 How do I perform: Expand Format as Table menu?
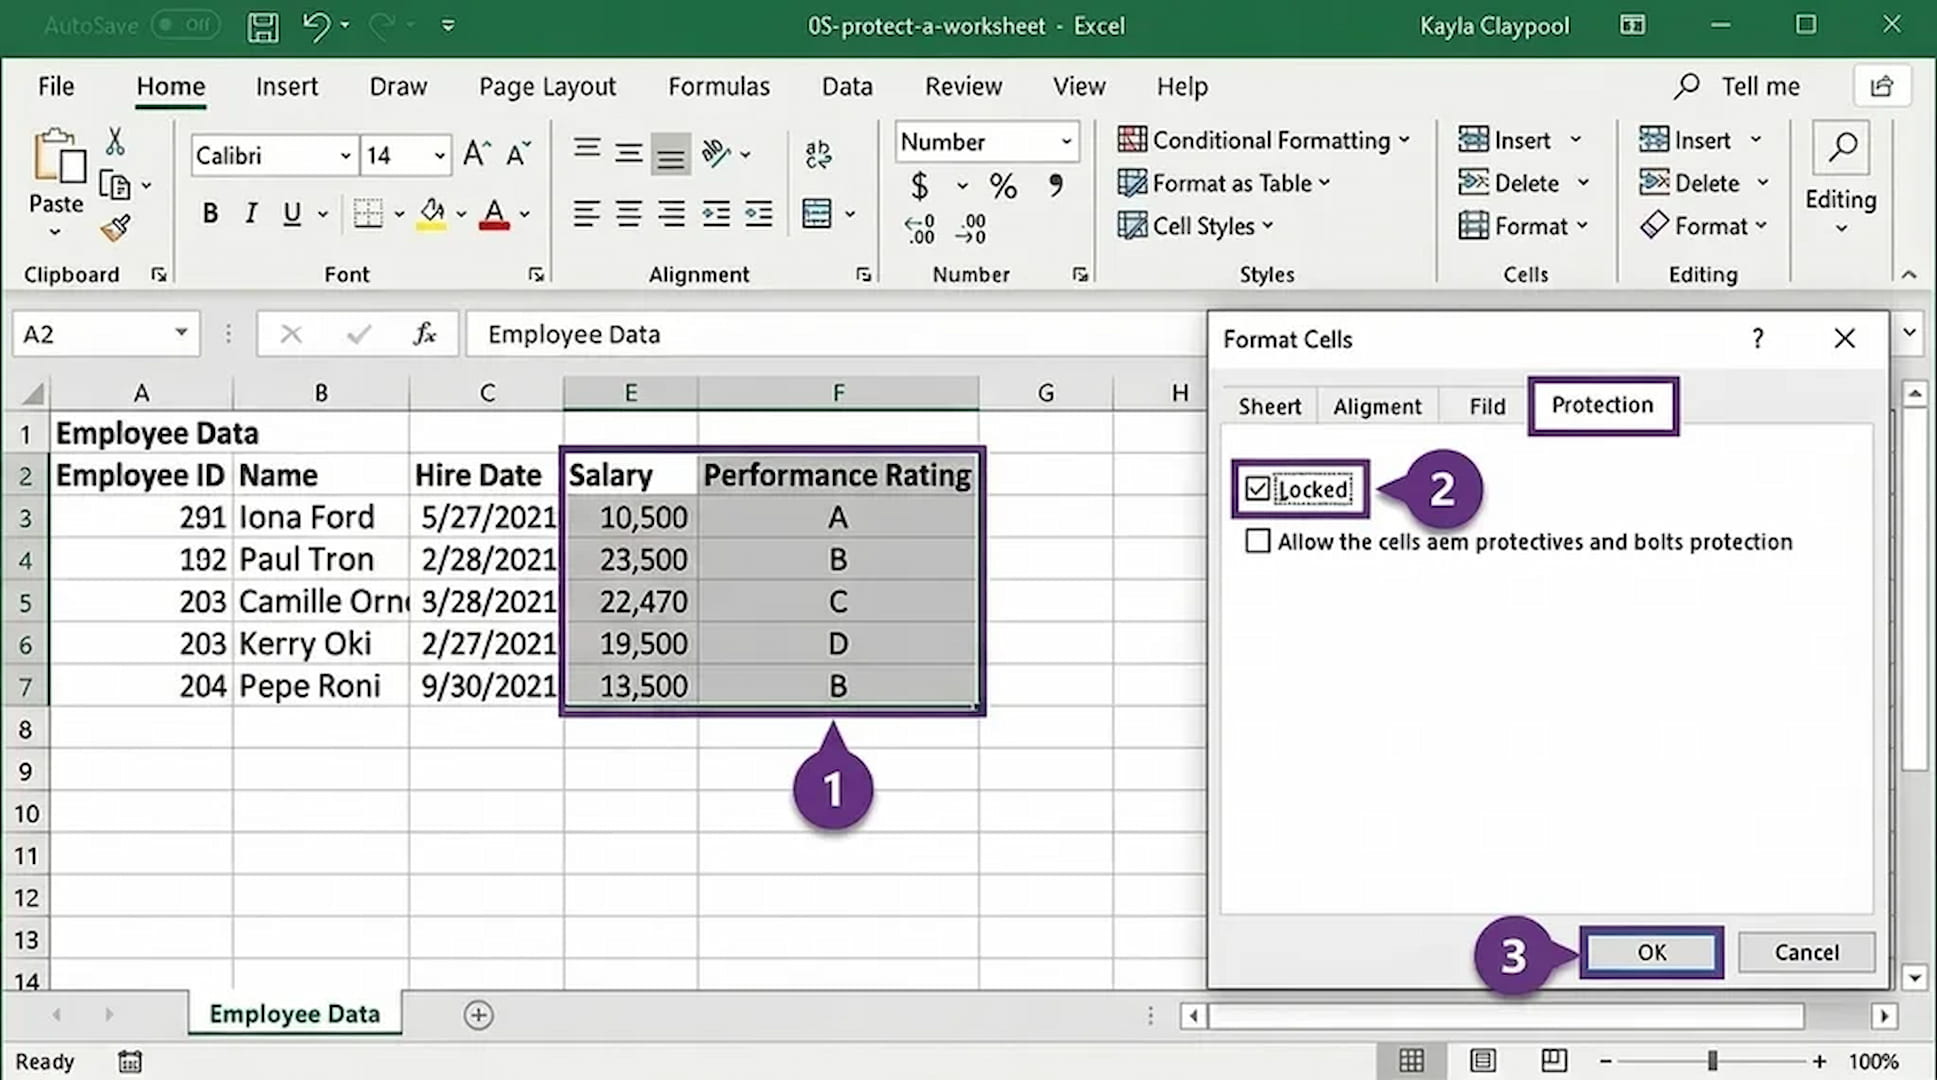1224,183
